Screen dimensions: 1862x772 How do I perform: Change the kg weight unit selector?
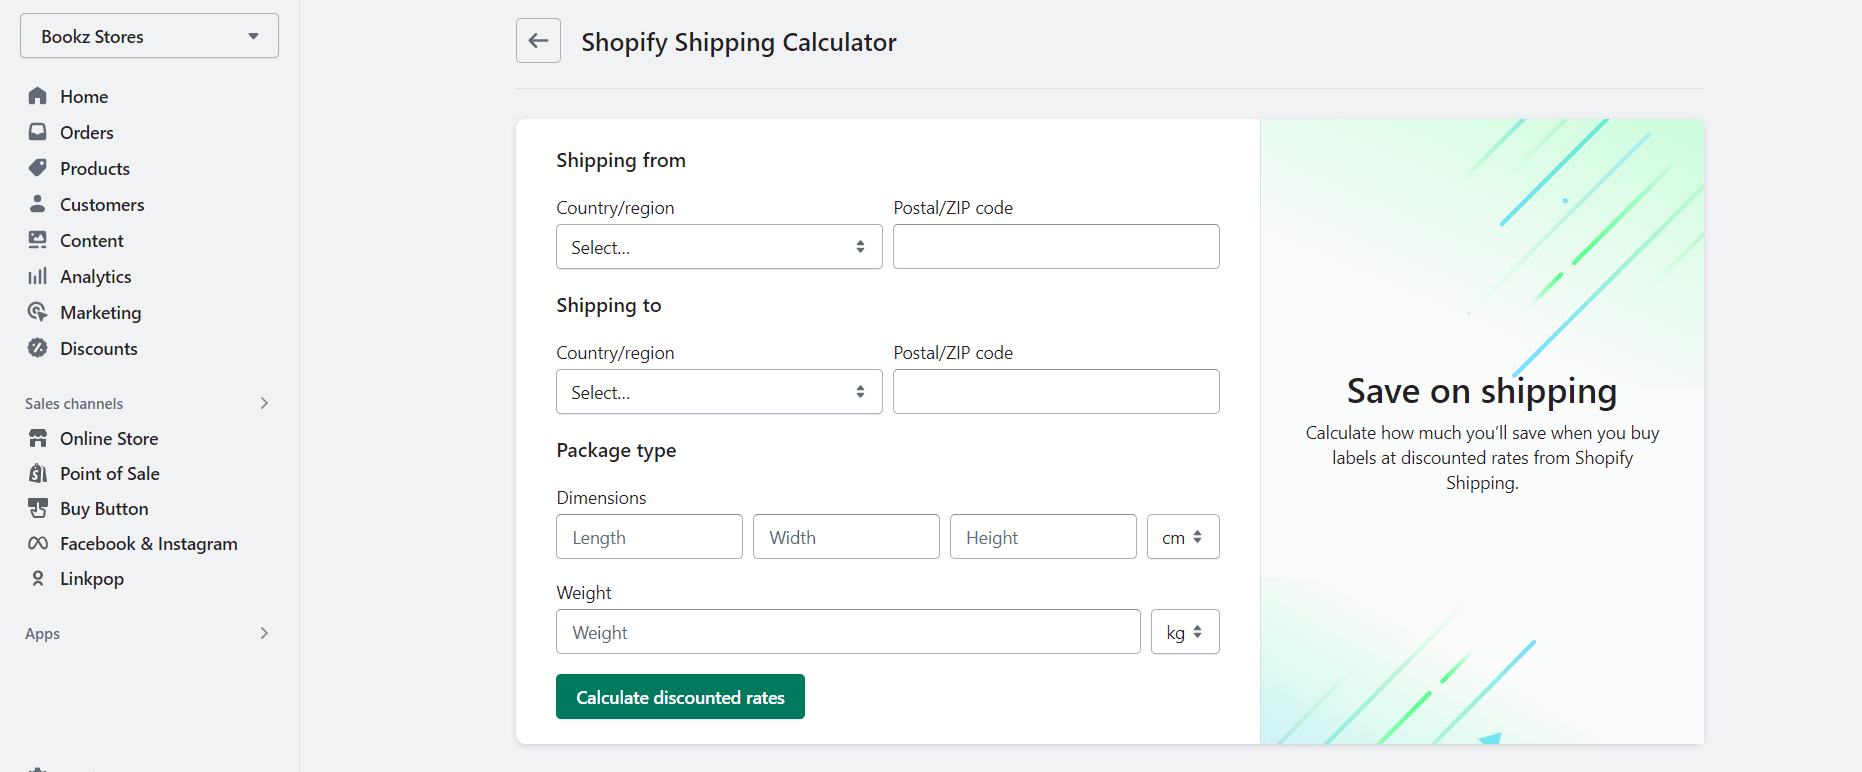(1184, 632)
